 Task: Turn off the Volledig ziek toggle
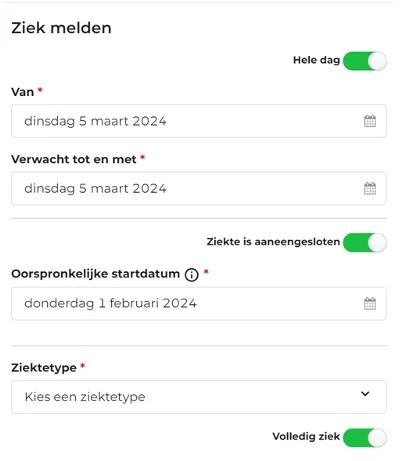365,438
